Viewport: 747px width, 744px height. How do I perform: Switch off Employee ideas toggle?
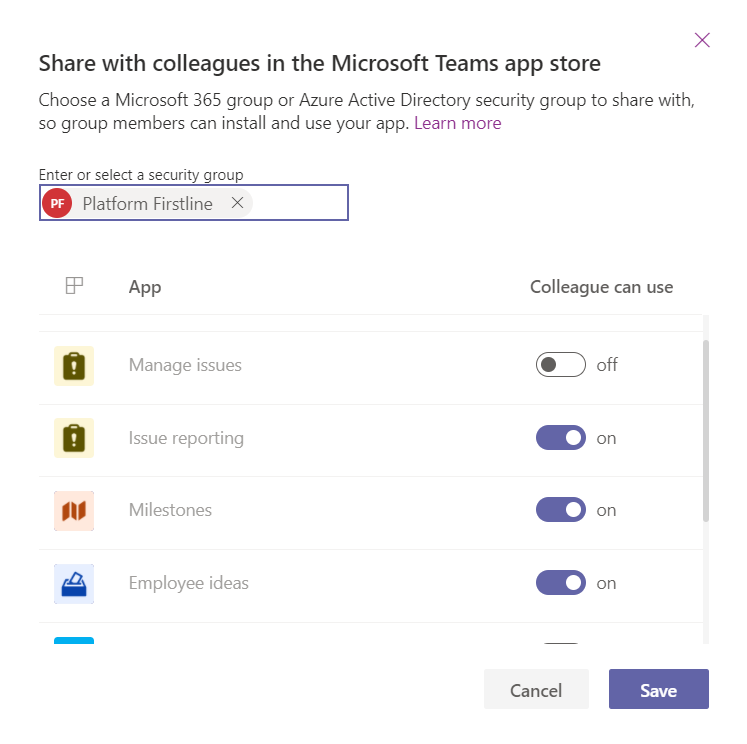click(560, 583)
